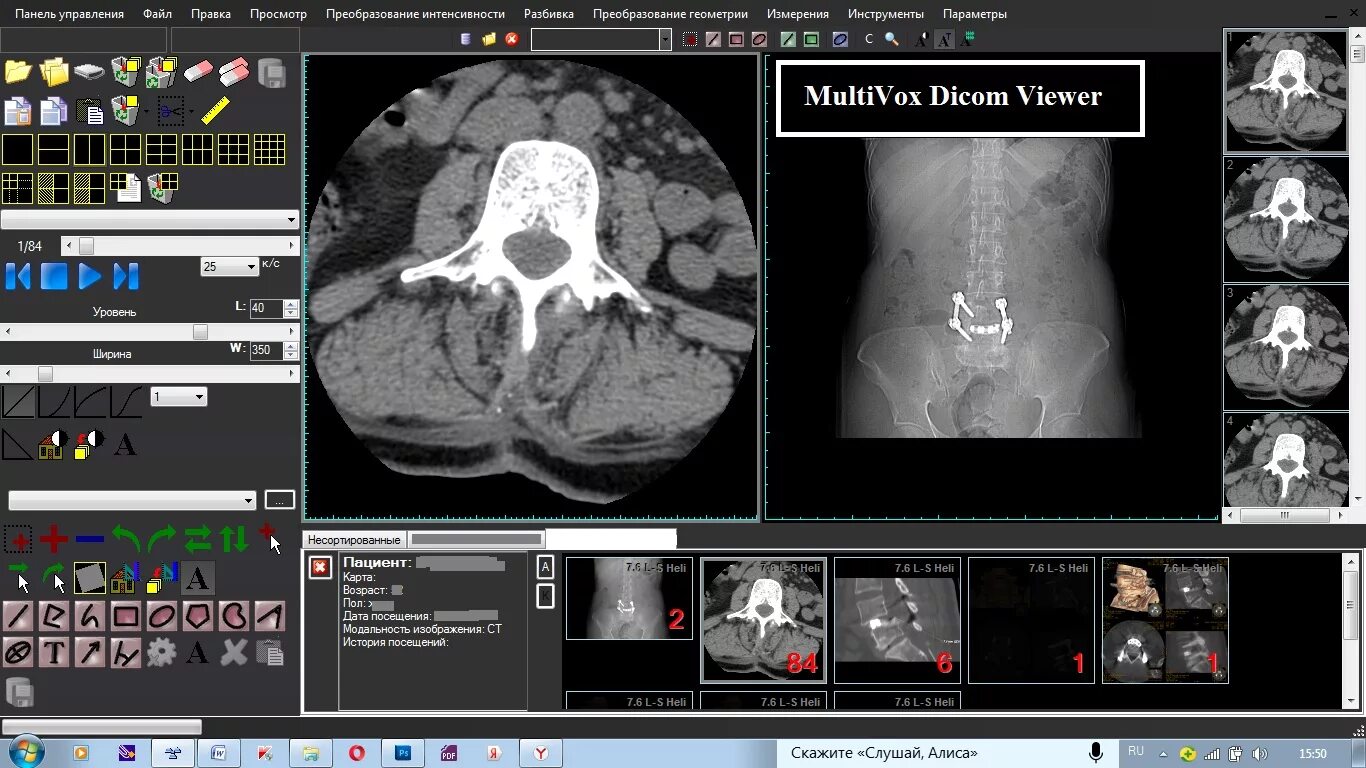Click the ellipsis browse button
The height and width of the screenshot is (768, 1366).
pos(280,500)
